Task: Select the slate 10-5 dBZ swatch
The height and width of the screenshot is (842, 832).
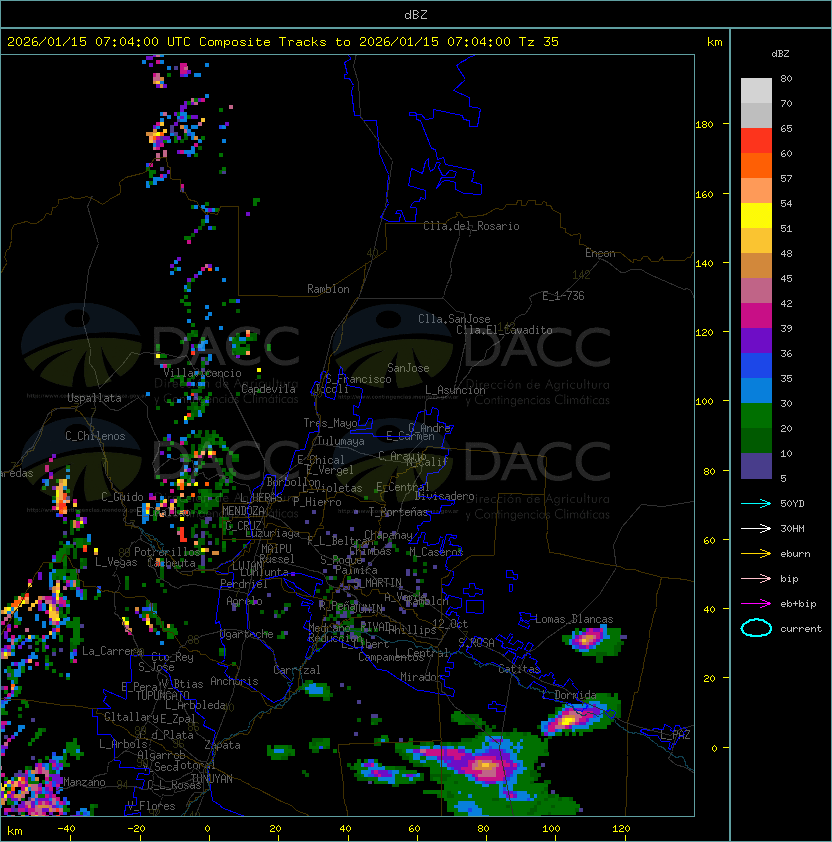Action: [x=756, y=466]
